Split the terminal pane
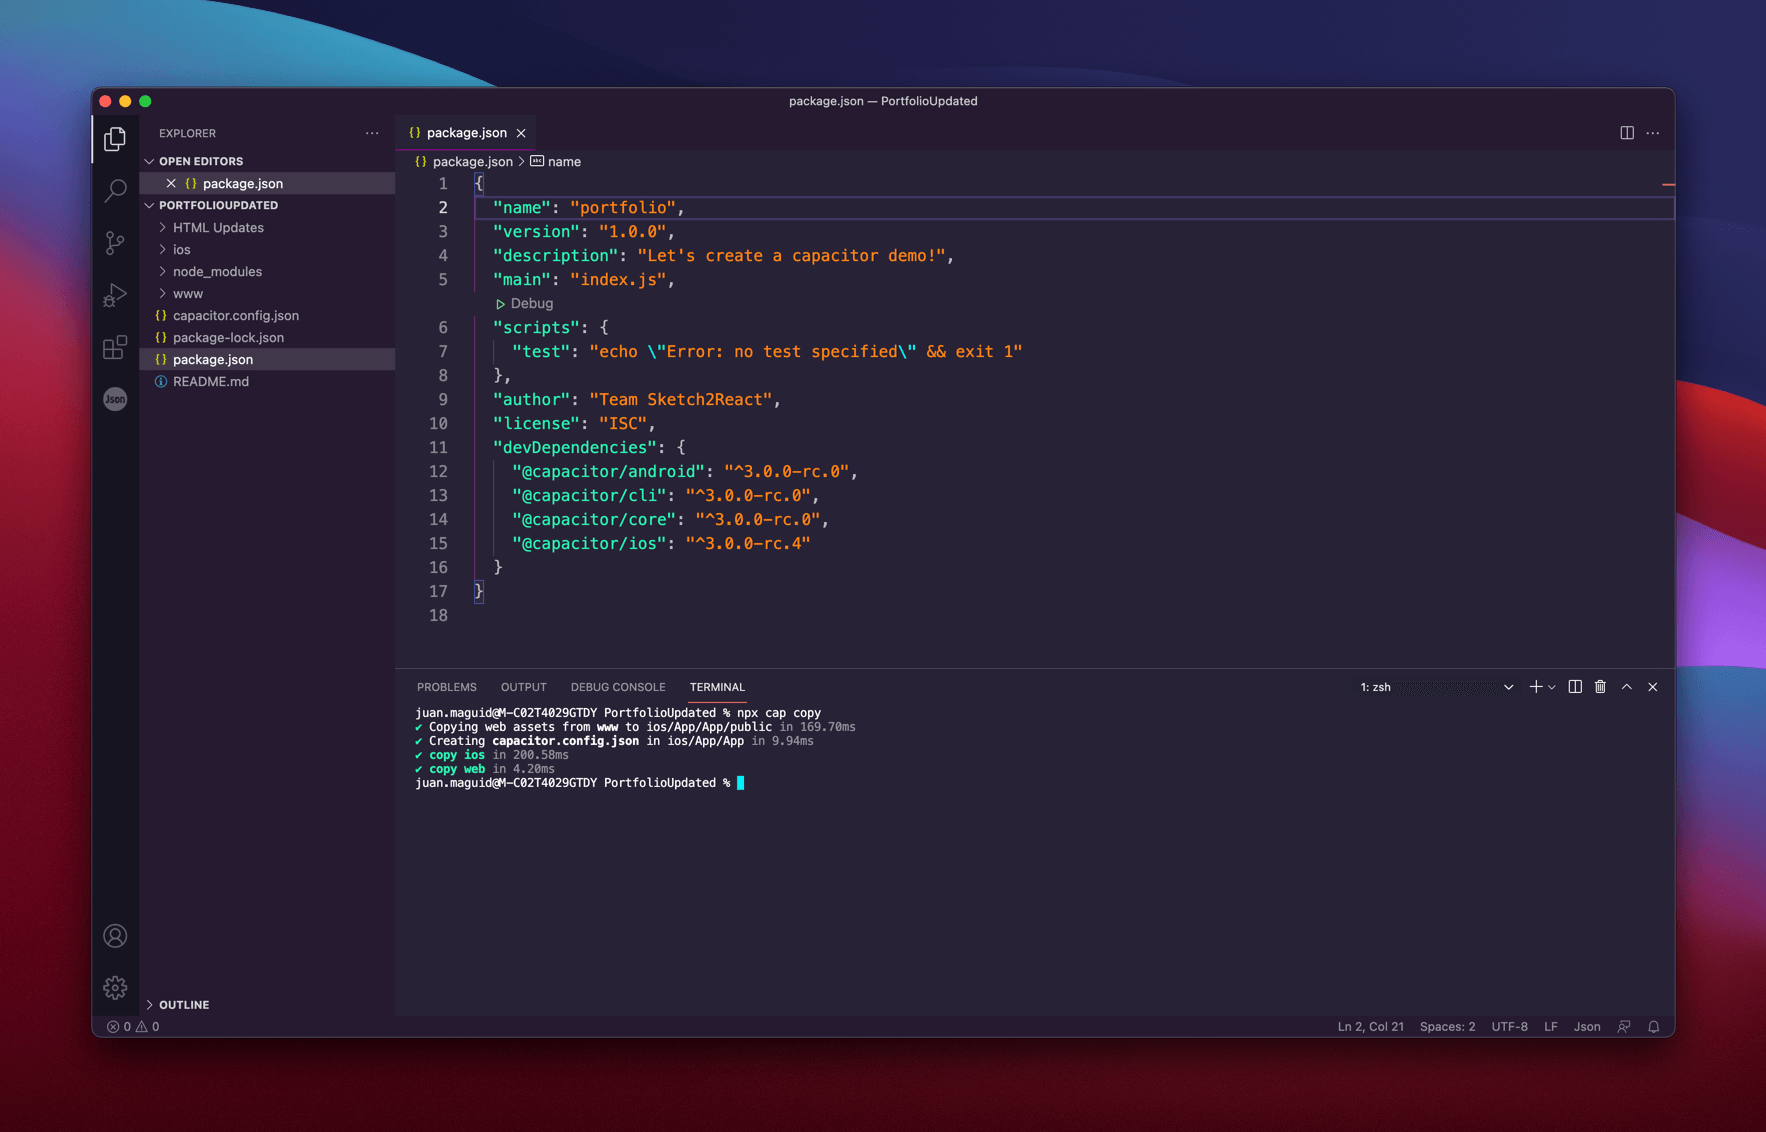 pyautogui.click(x=1575, y=687)
